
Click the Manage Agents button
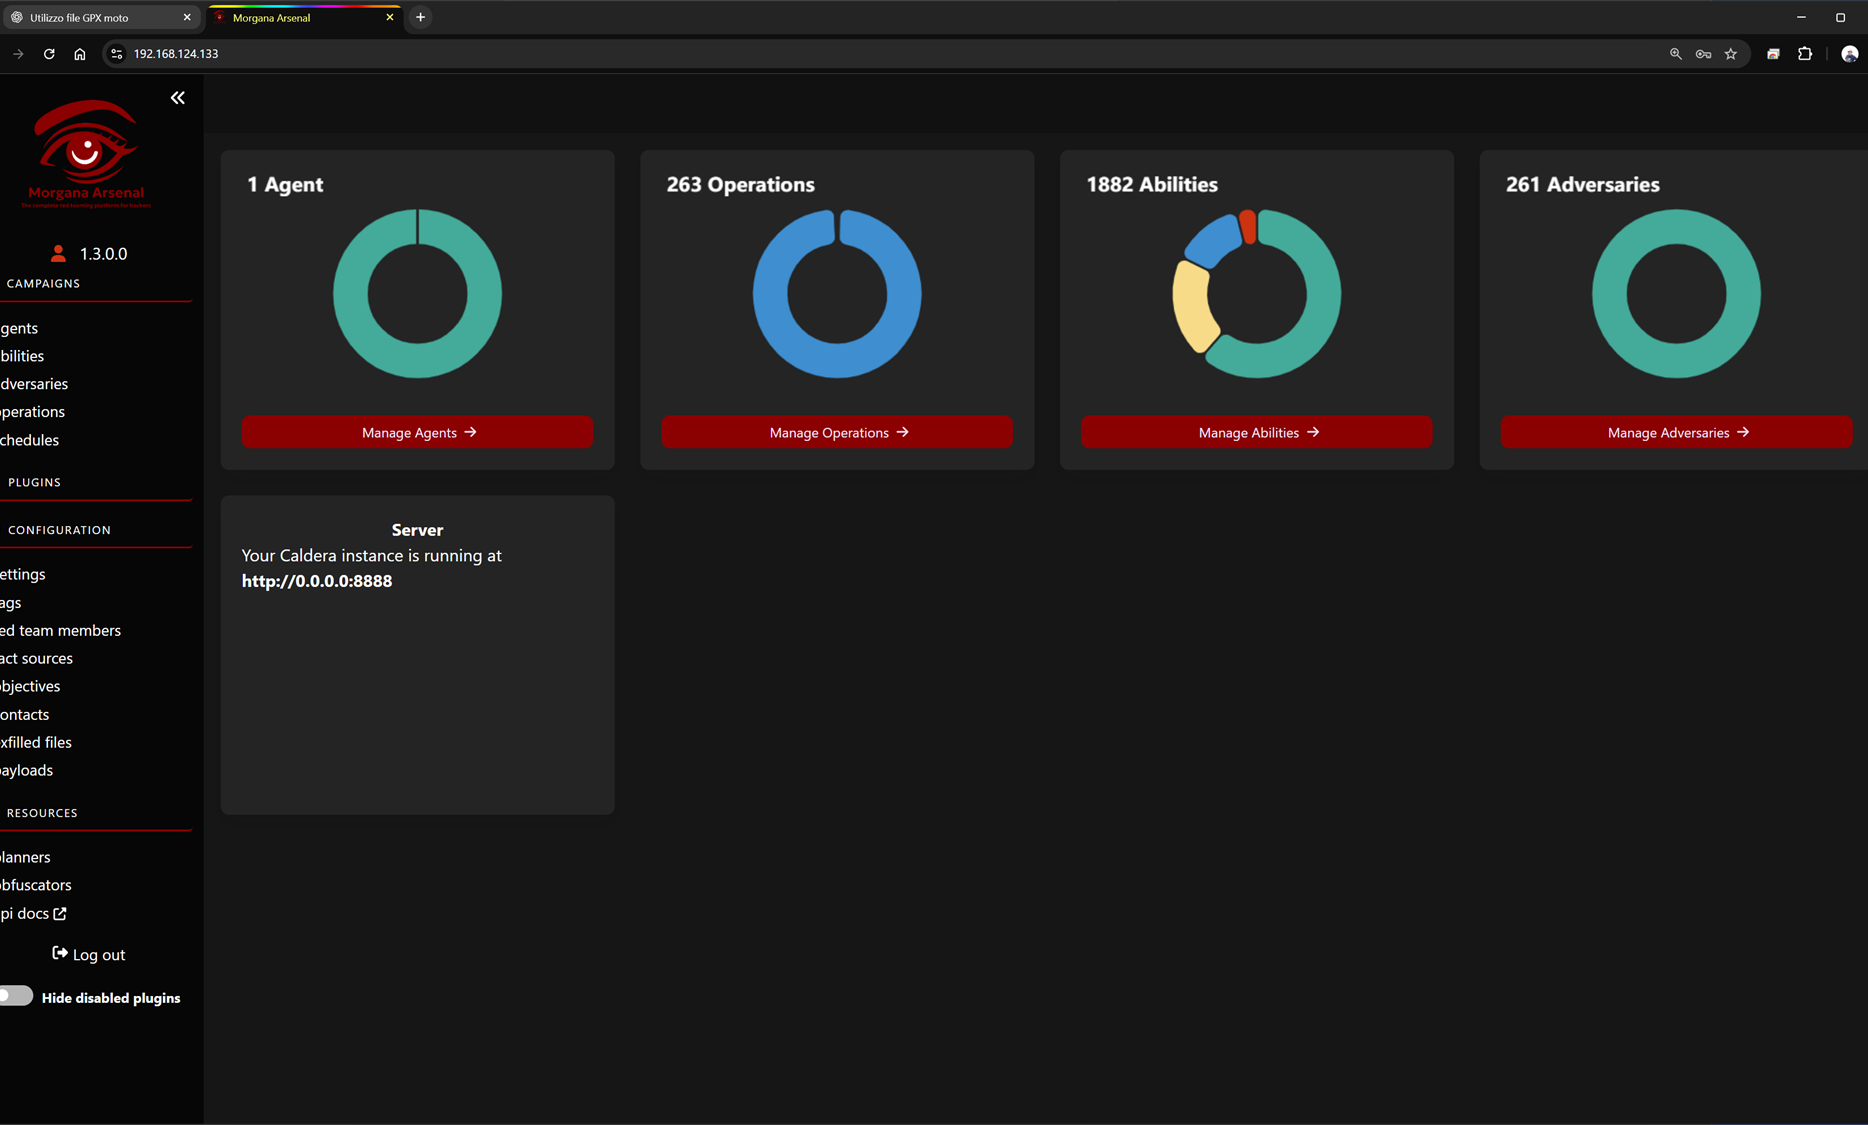417,432
